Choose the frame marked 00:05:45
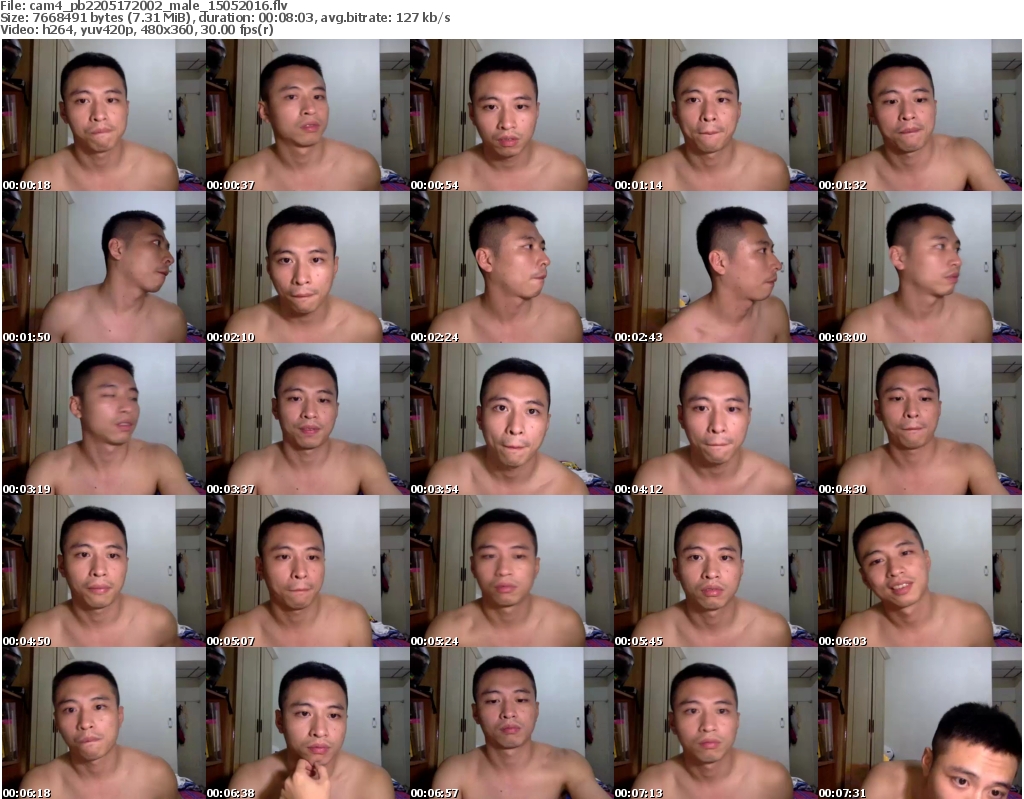The width and height of the screenshot is (1024, 799). 716,571
